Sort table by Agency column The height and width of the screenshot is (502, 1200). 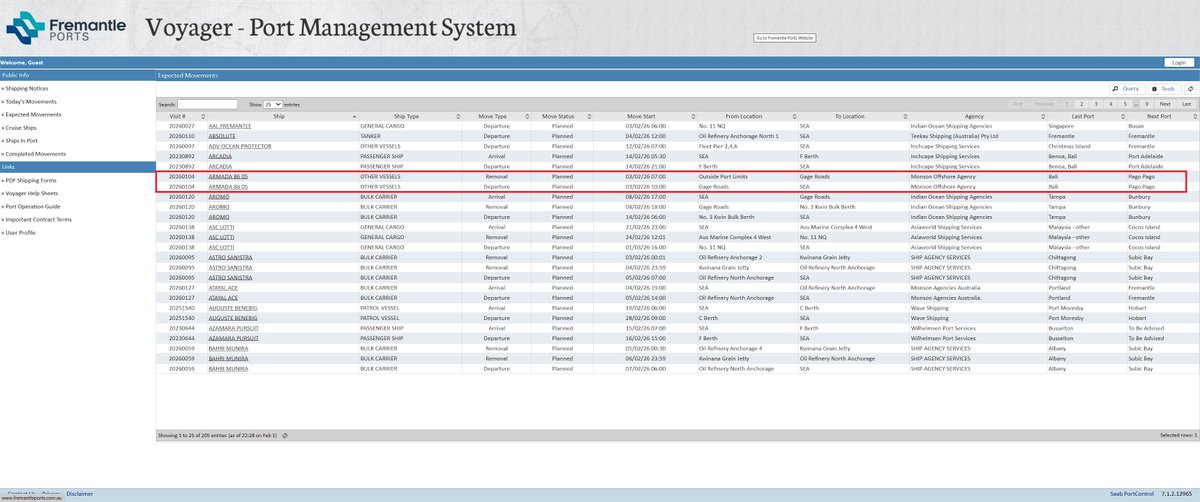(976, 116)
